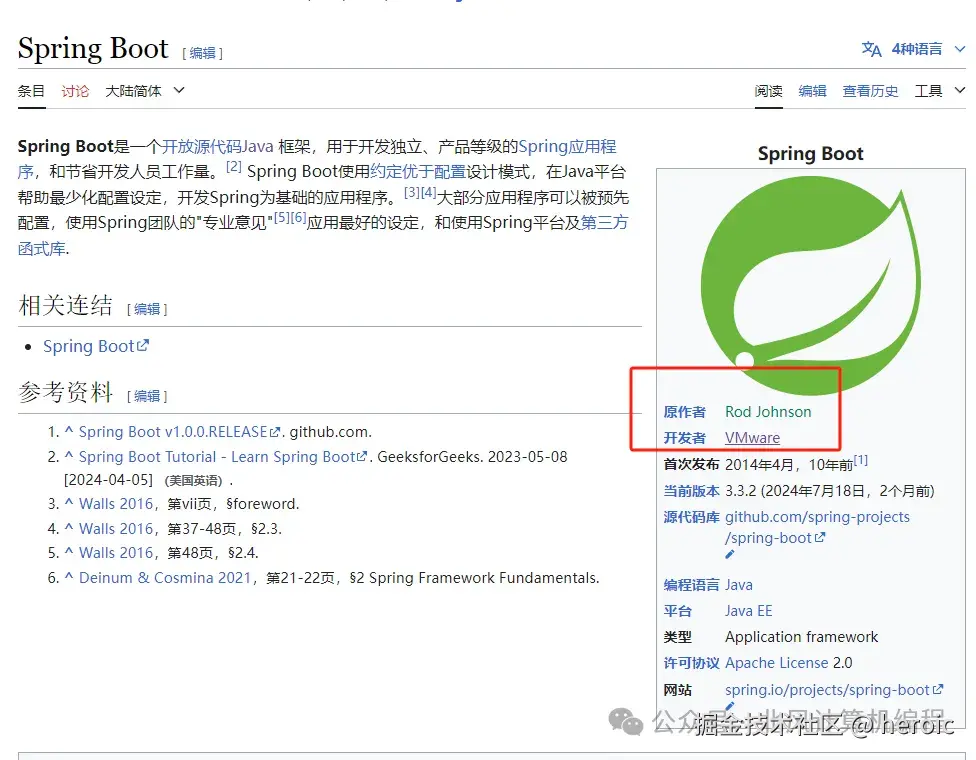
Task: Select the 编辑 tab in page header
Action: (x=812, y=91)
